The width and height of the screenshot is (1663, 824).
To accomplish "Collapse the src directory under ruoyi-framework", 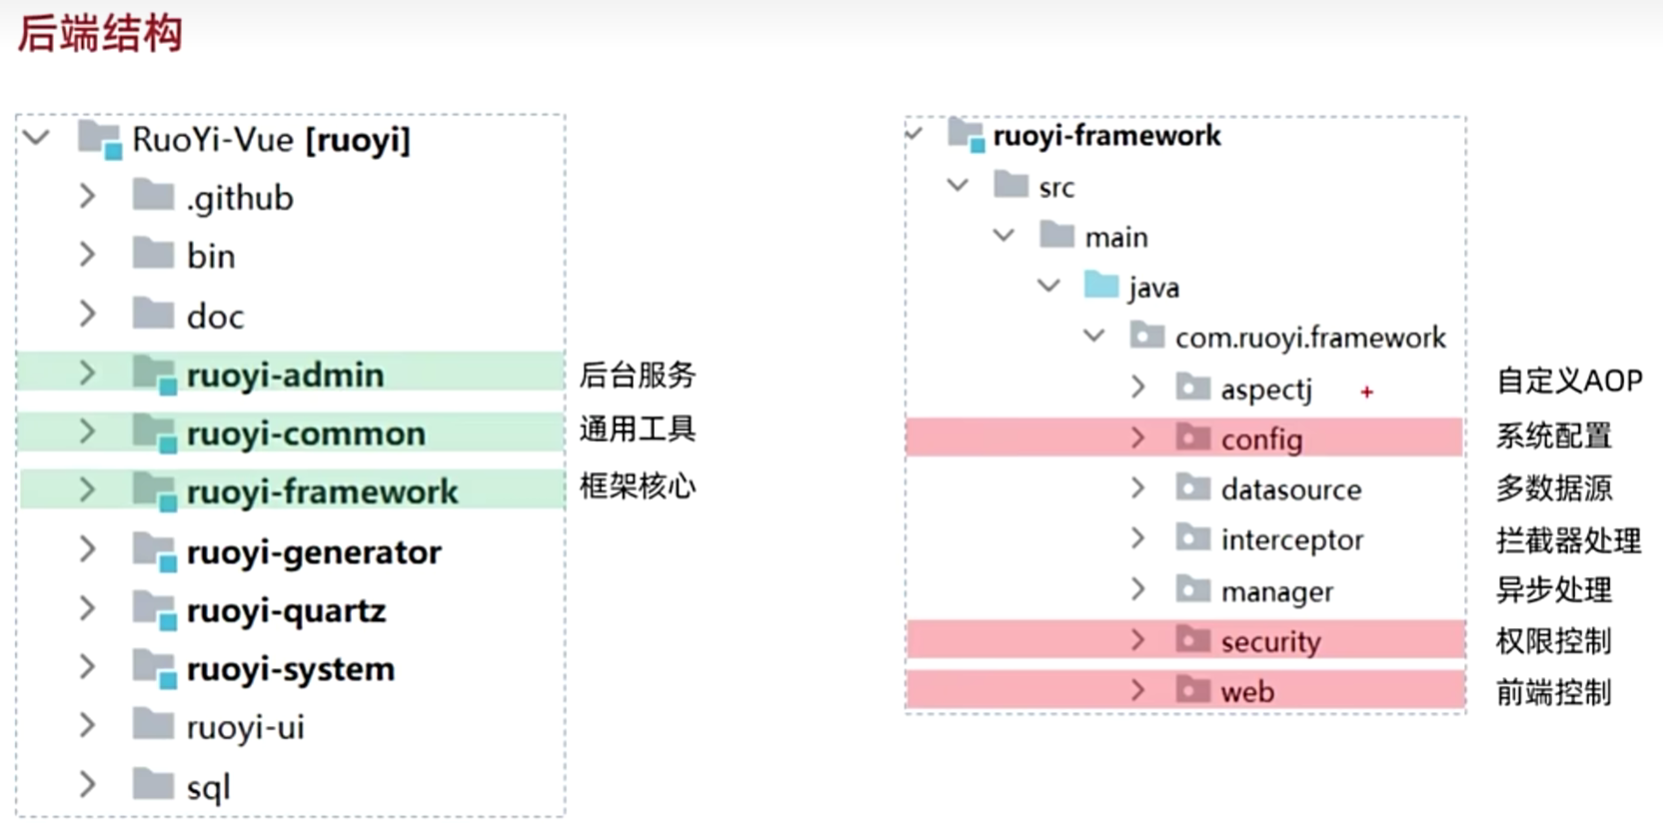I will [x=957, y=185].
